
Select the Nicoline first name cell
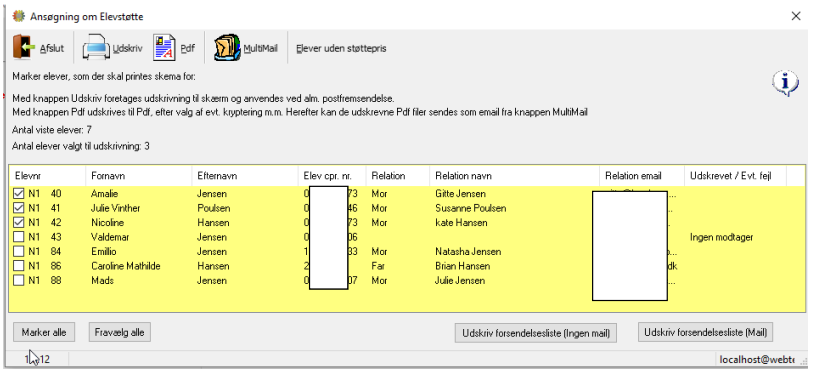click(106, 223)
